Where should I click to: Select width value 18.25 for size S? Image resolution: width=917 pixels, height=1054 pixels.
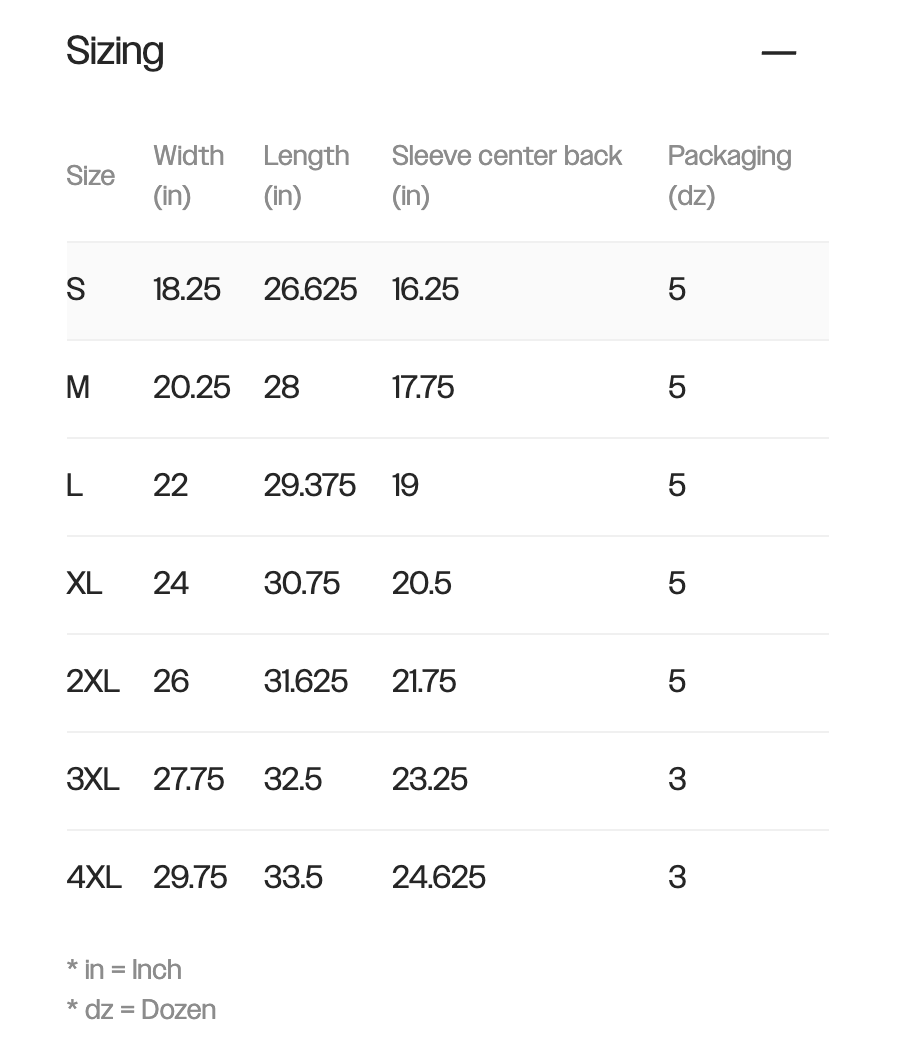click(x=187, y=290)
